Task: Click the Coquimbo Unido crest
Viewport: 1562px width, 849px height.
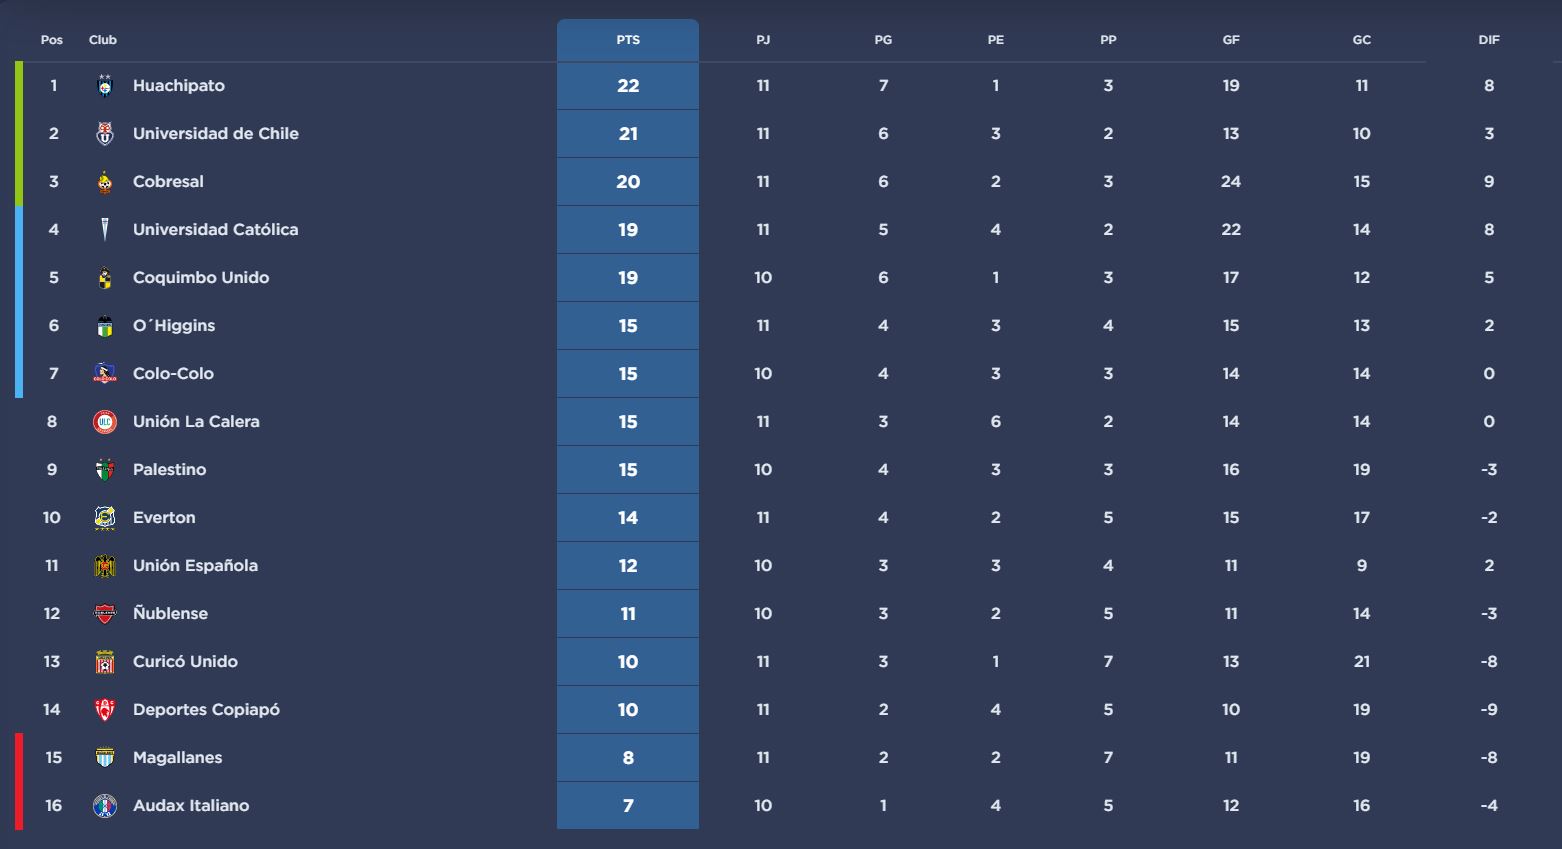Action: [105, 278]
